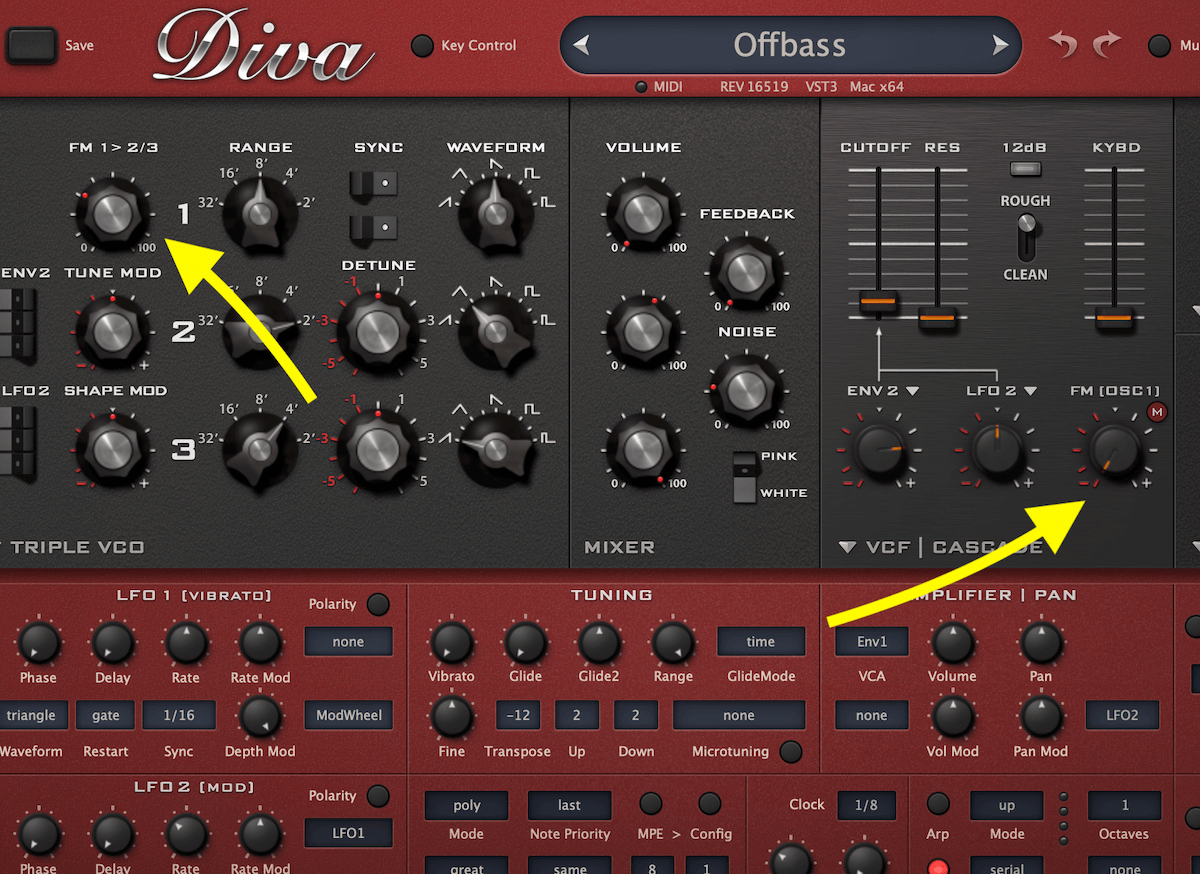
Task: Click the FM [OSC1] filter knob
Action: tap(1114, 450)
